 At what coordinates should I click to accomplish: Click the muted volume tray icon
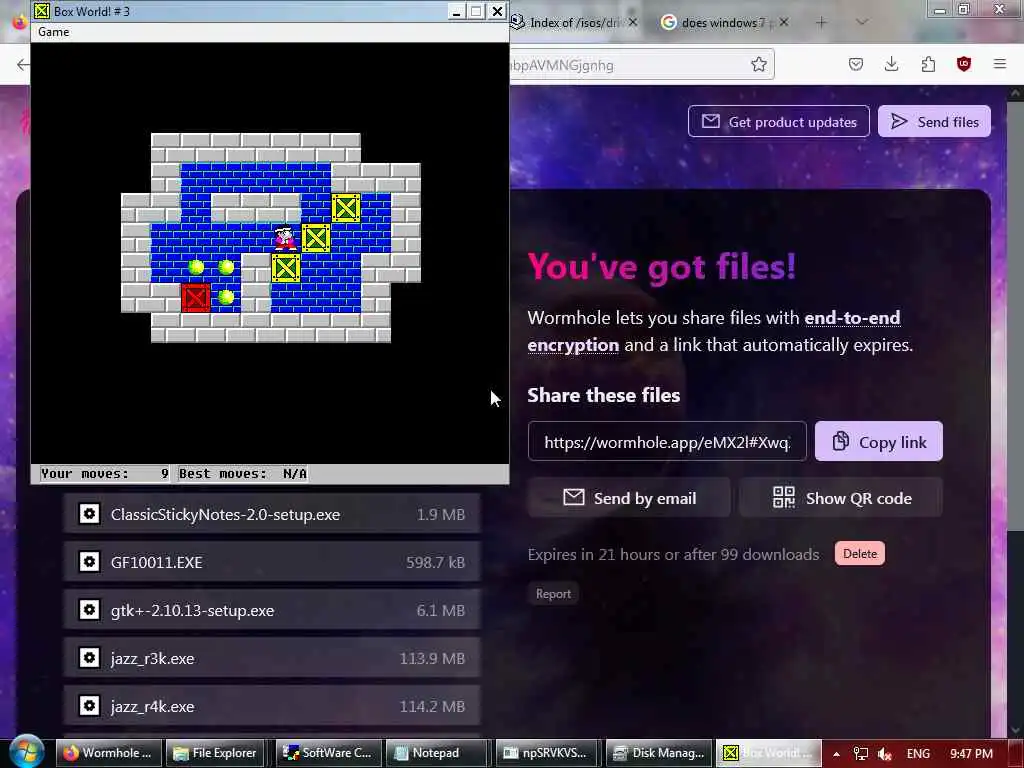click(x=885, y=754)
